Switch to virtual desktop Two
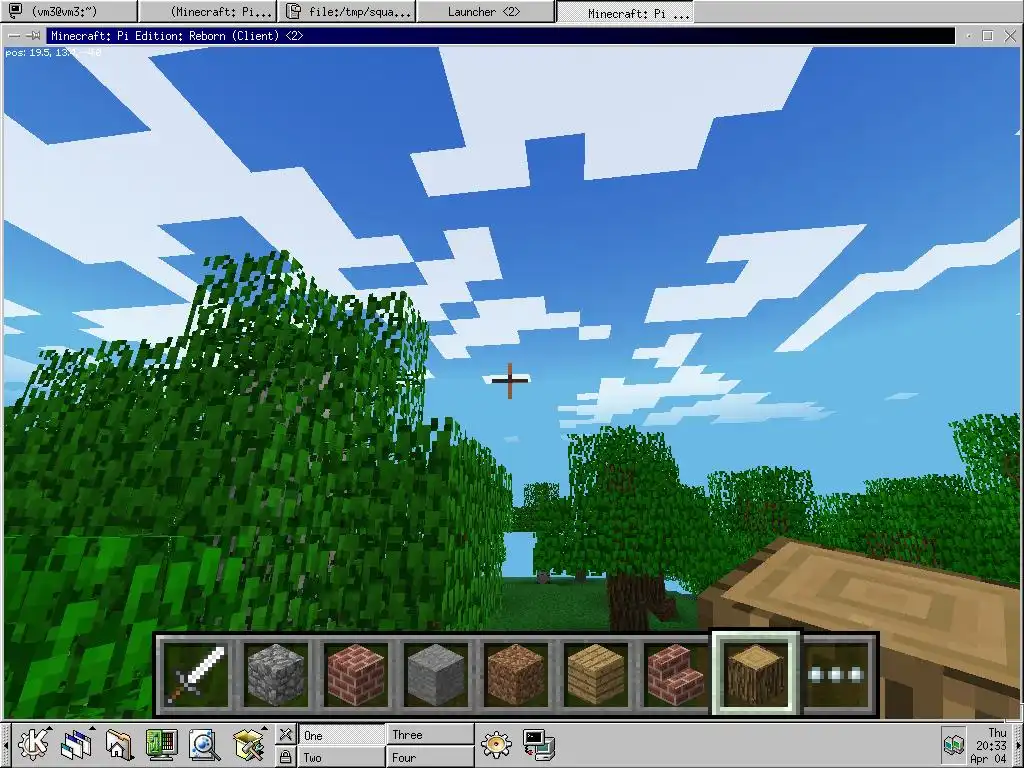Viewport: 1024px width, 768px height. point(341,757)
